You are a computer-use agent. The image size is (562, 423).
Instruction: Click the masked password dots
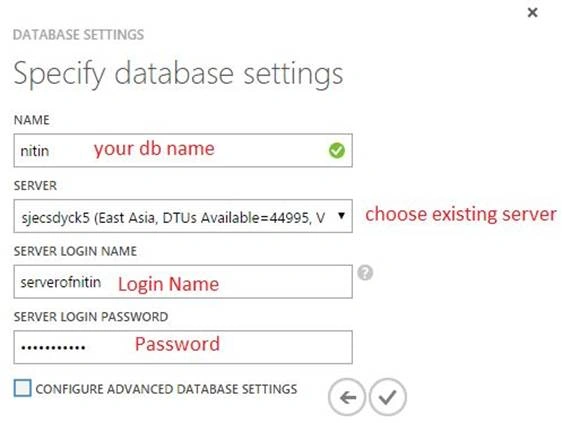pyautogui.click(x=53, y=347)
